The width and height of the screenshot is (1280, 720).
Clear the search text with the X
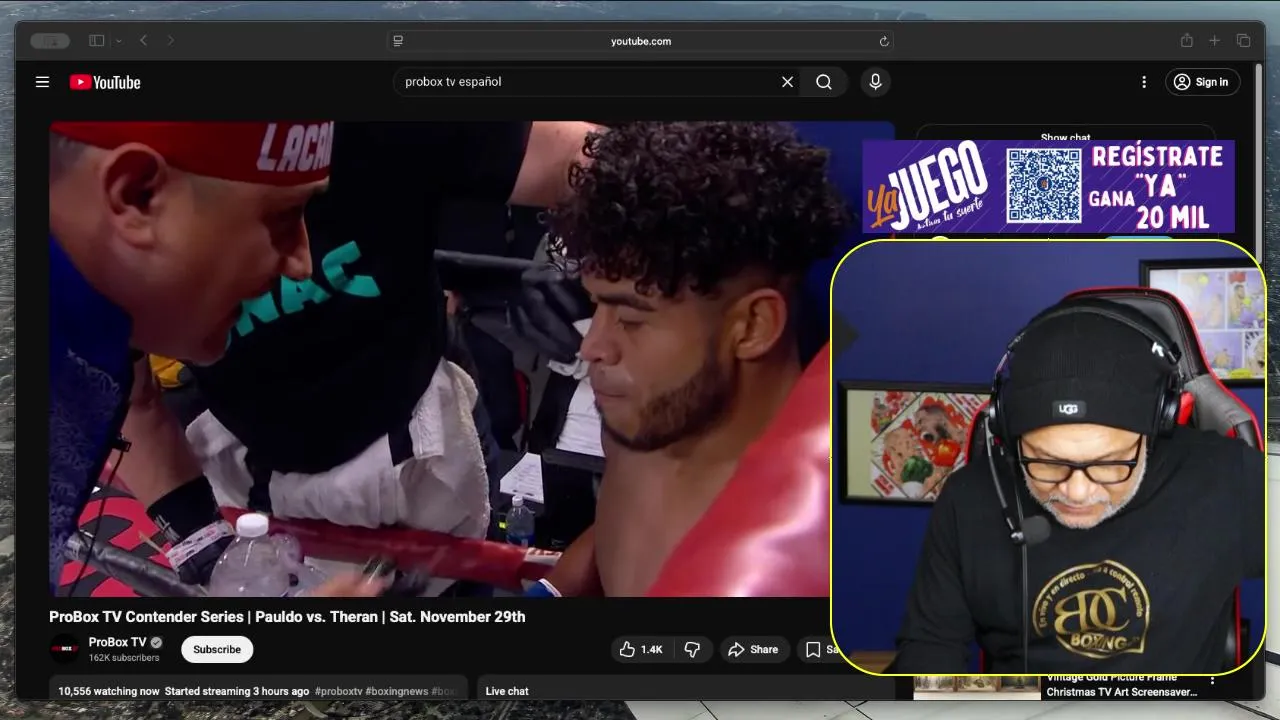787,82
